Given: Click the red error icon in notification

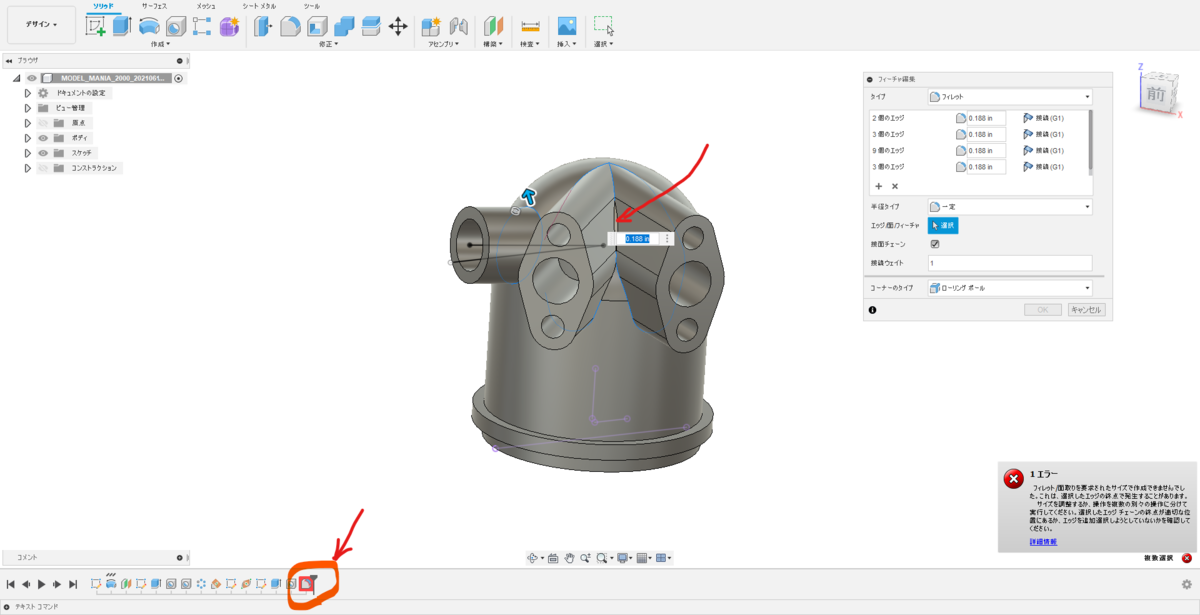Looking at the screenshot, I should [x=1013, y=479].
